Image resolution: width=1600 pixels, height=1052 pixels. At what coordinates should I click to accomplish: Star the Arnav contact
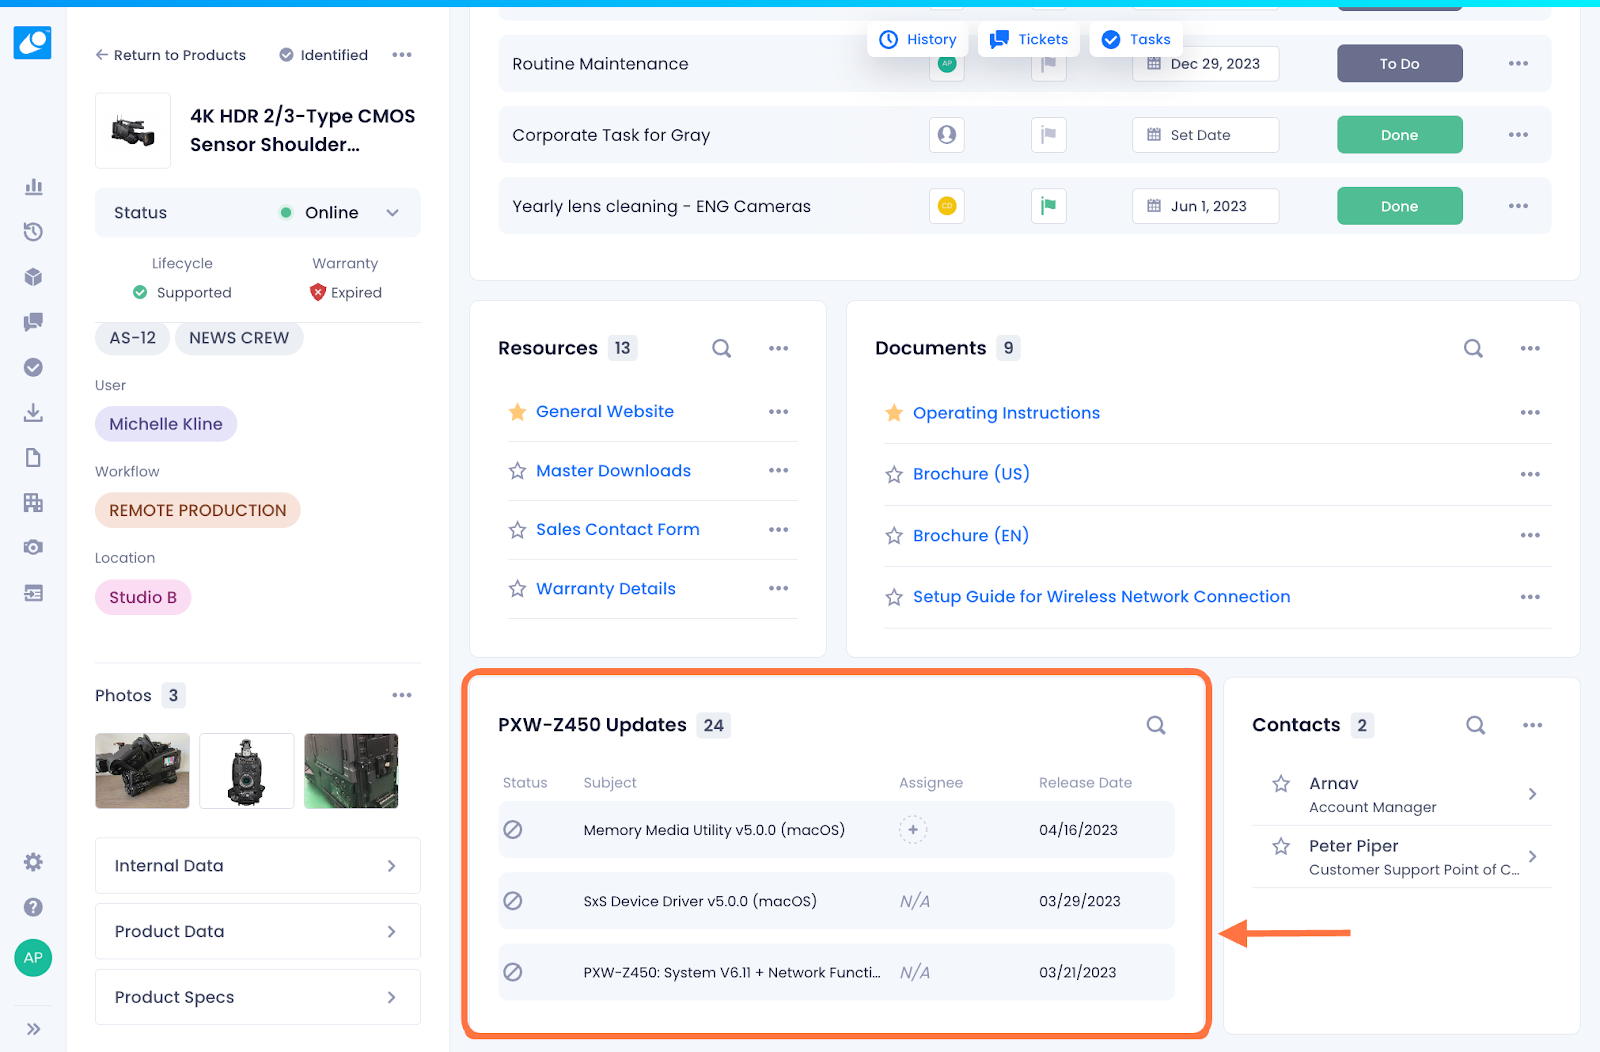click(1281, 784)
